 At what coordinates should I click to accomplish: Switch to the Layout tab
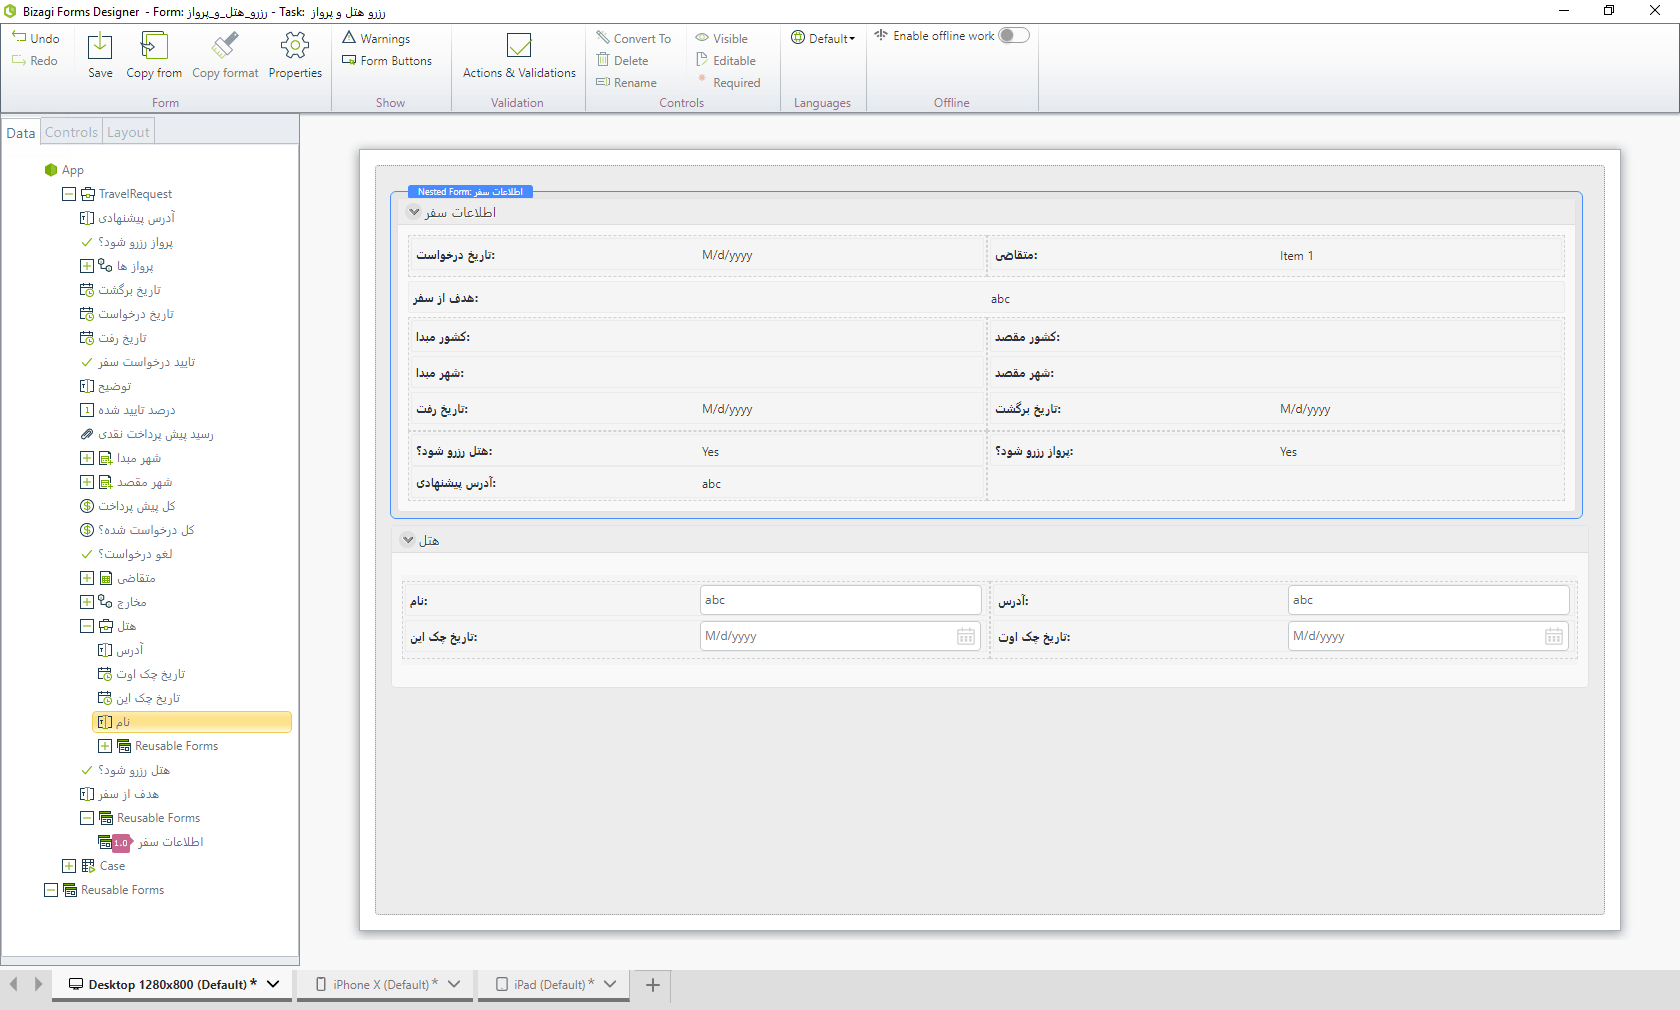point(128,132)
